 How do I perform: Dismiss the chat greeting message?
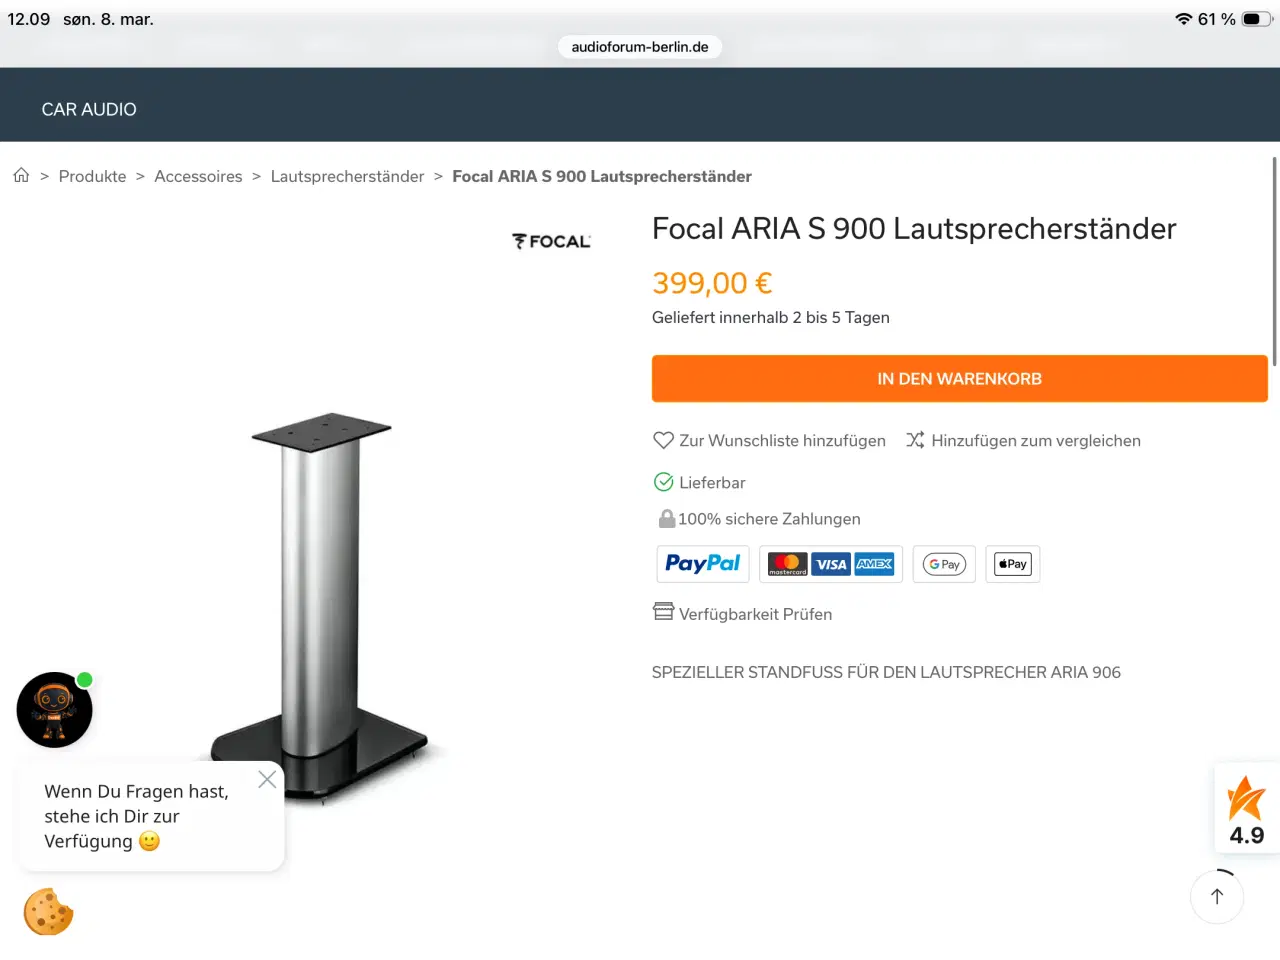267,779
